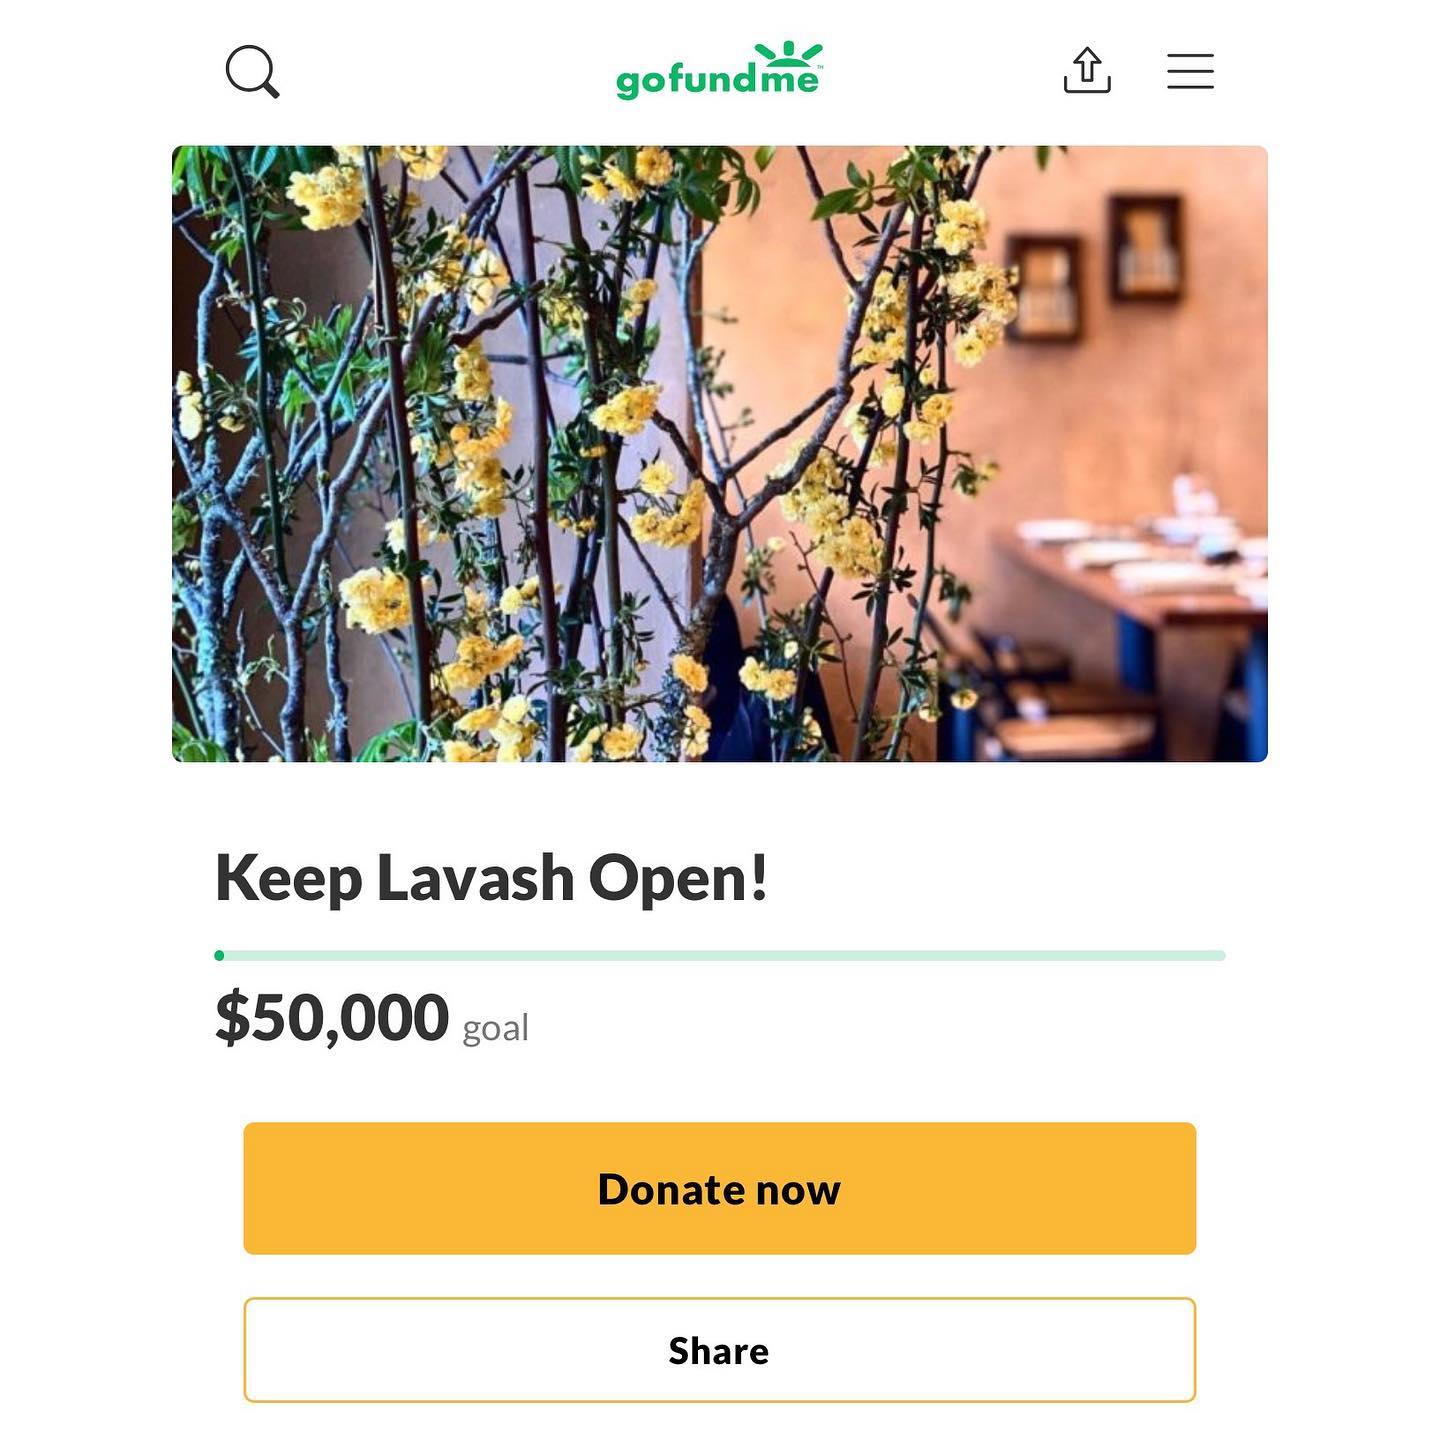Click the green sunburst above gofundme wordmark
1440x1440 pixels.
click(788, 53)
